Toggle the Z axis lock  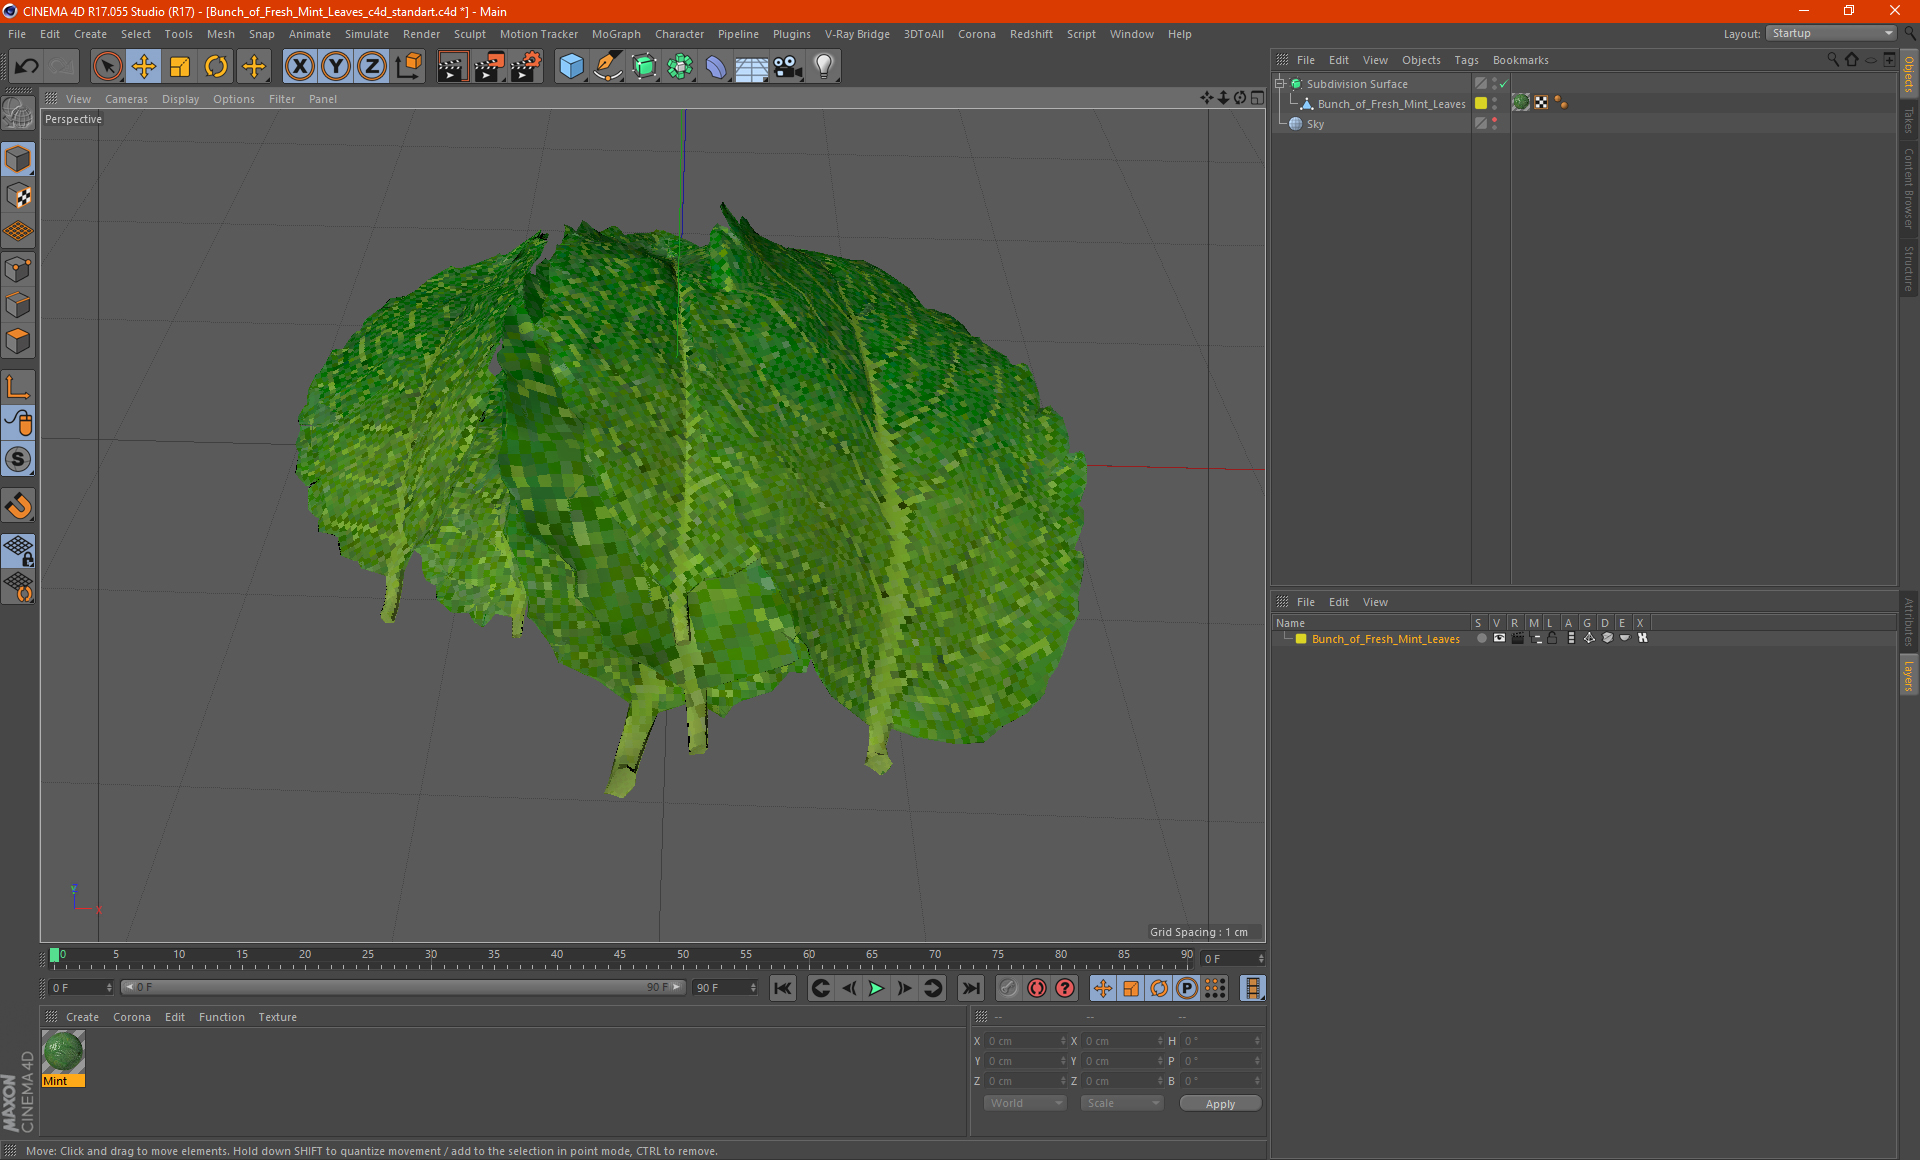point(372,67)
